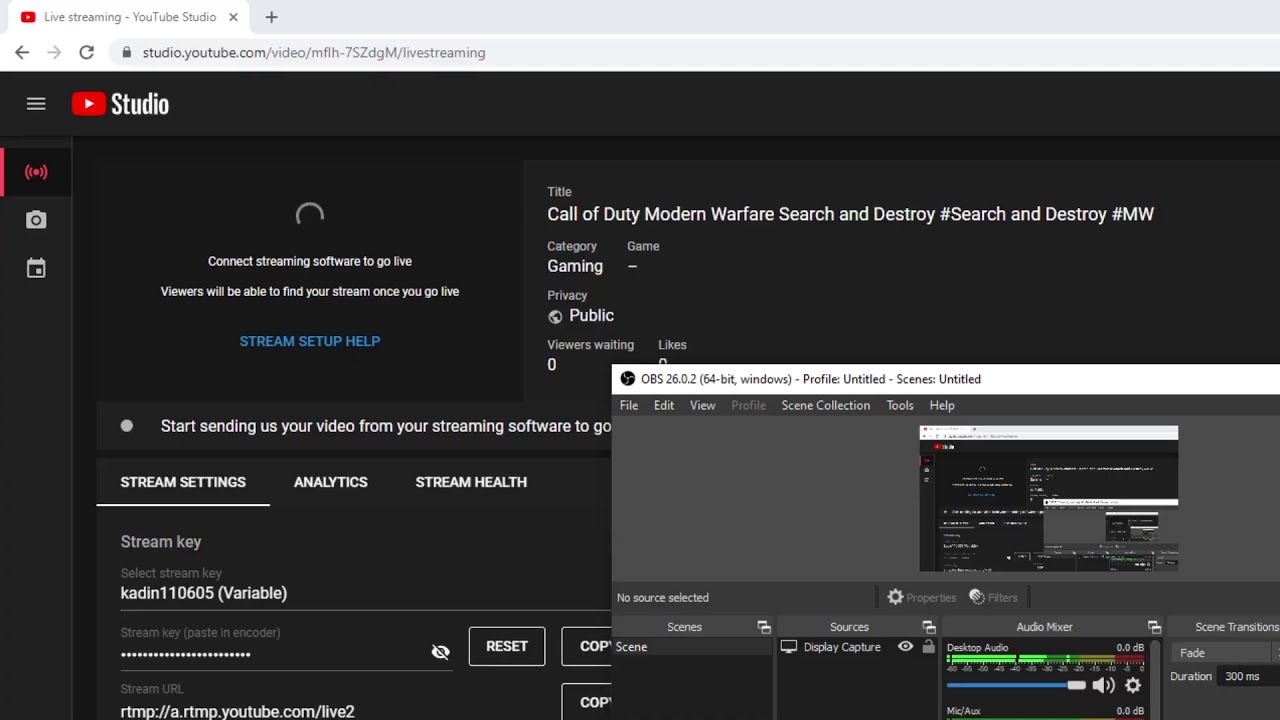Pop out the Scenes dock

click(764, 627)
